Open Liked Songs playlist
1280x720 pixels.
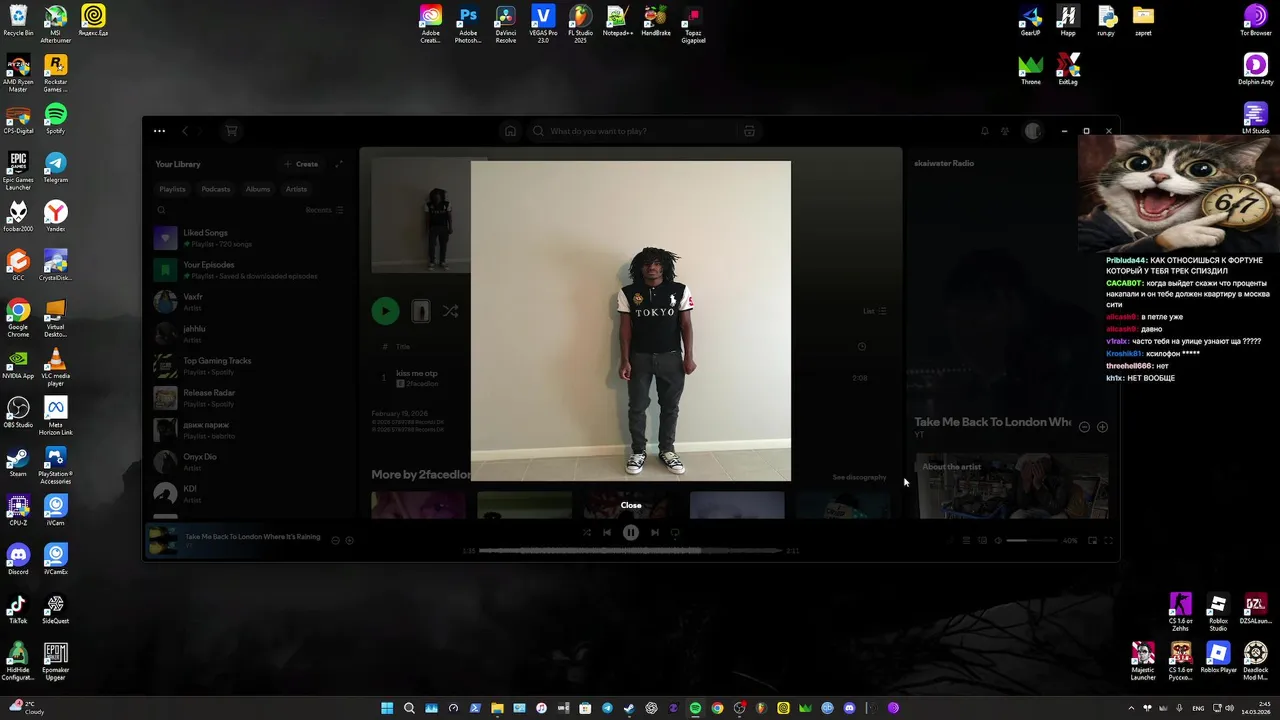click(249, 238)
